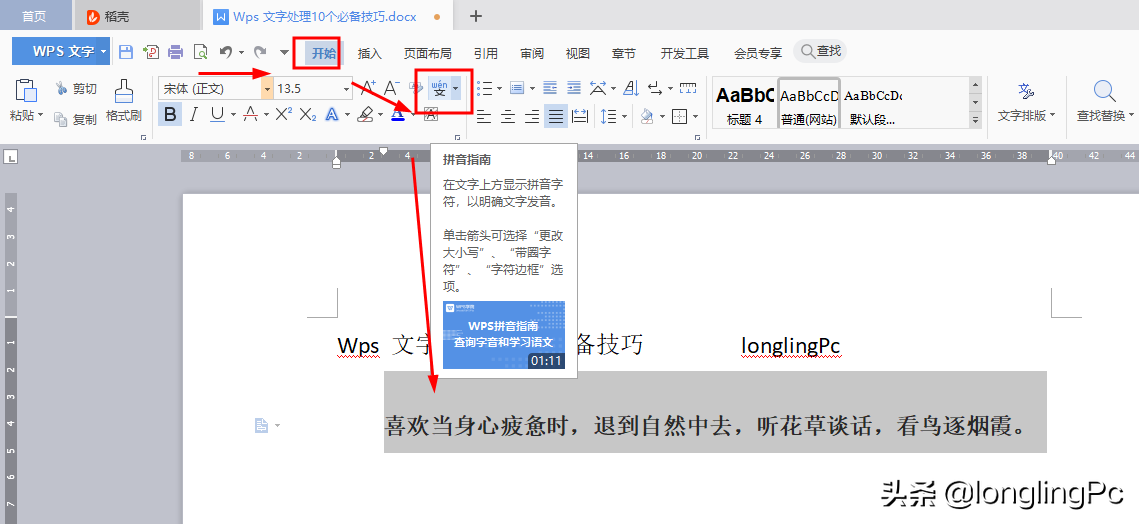Open the 引用 ribbon tab
Image resolution: width=1139 pixels, height=524 pixels.
coord(486,53)
